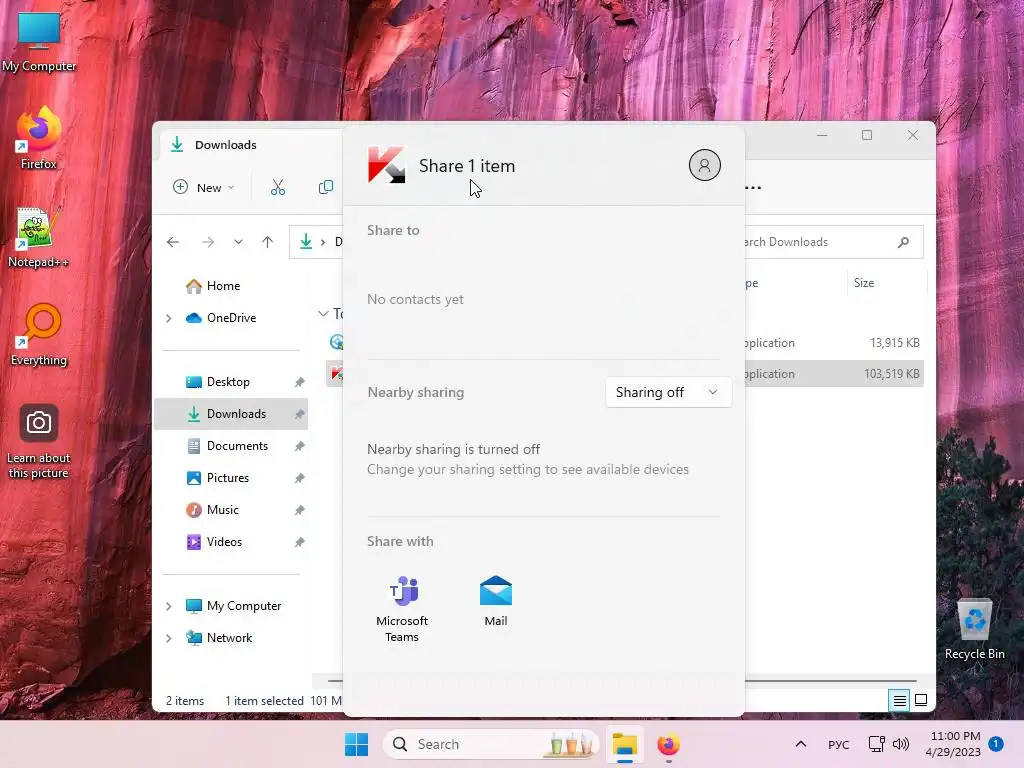Screen dimensions: 1024x768
Task: Open the account profile icon in Share dialog
Action: [x=704, y=165]
